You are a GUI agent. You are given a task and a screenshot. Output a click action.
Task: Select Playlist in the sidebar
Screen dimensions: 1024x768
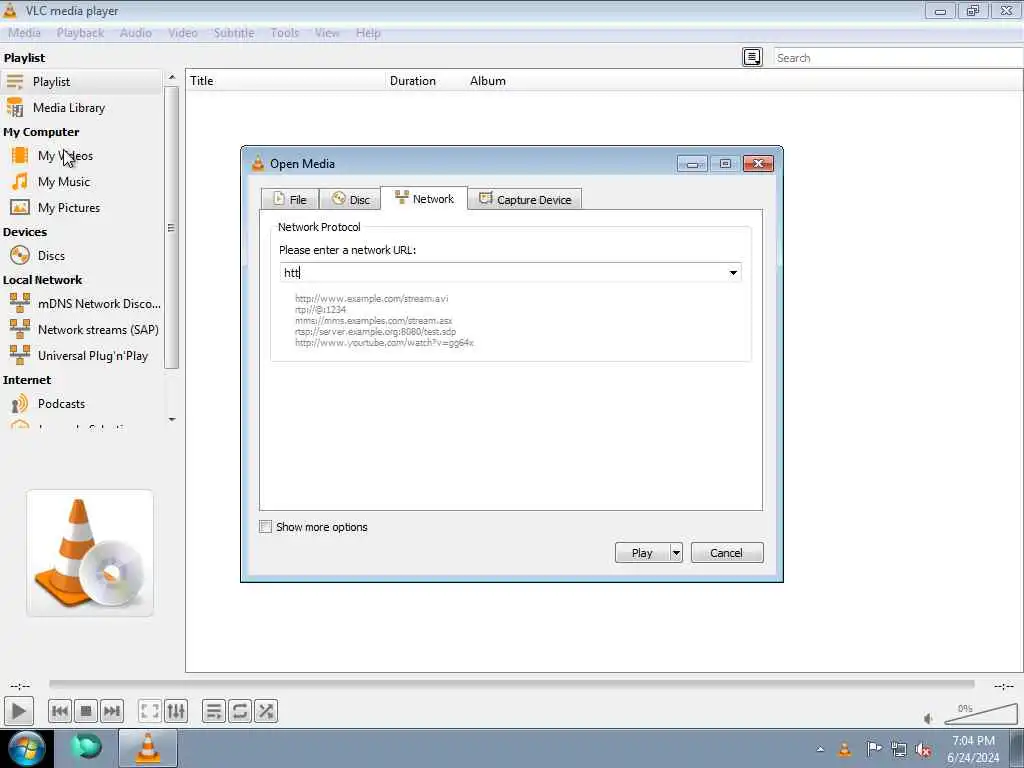(x=81, y=82)
